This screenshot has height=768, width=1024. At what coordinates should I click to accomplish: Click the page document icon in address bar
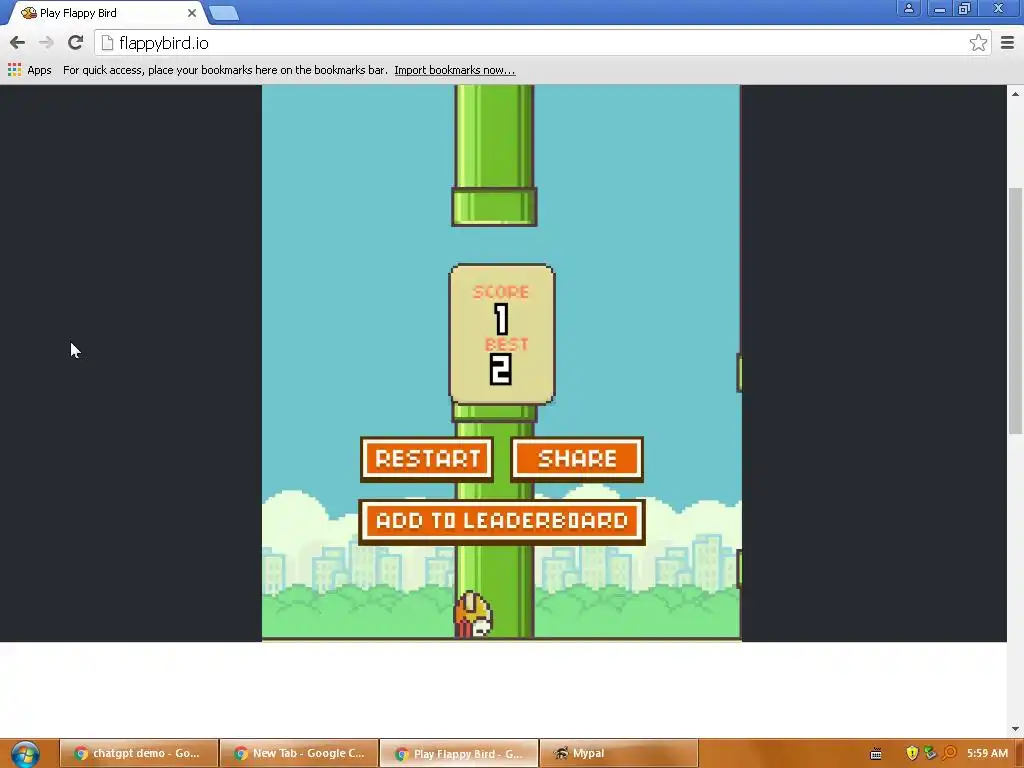coord(107,43)
